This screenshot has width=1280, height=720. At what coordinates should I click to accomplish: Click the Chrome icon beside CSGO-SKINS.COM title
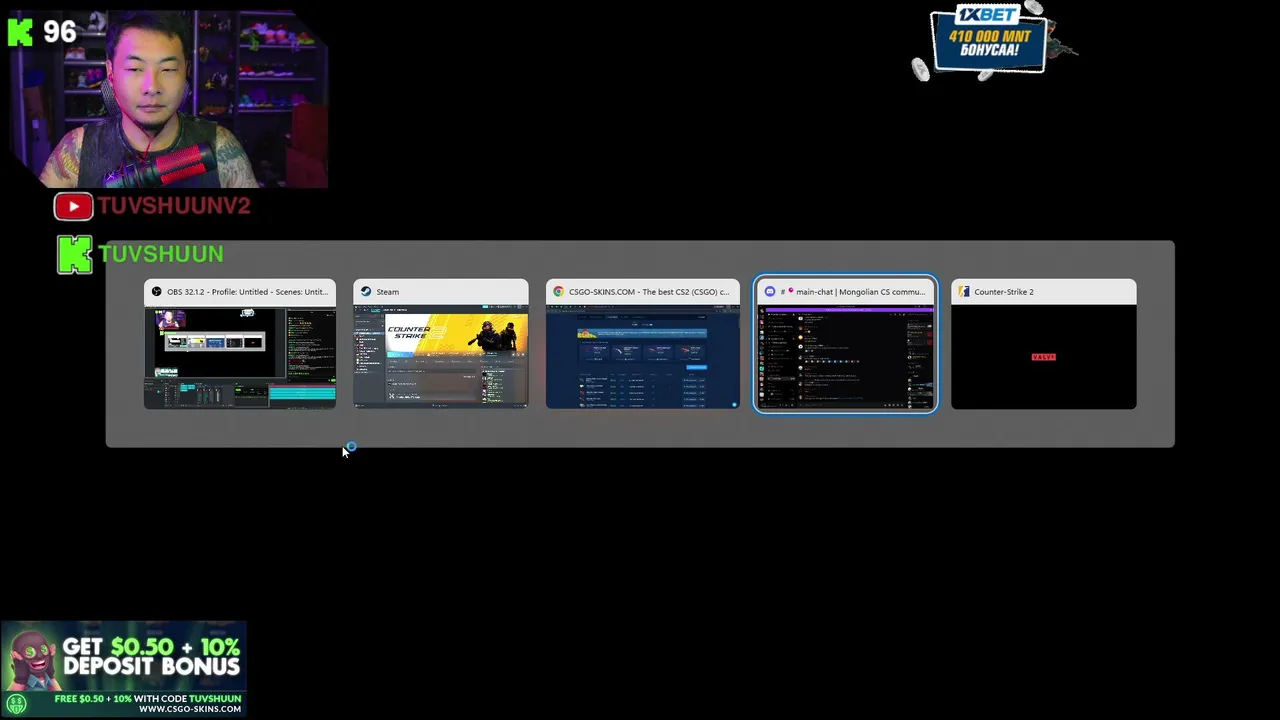point(559,292)
